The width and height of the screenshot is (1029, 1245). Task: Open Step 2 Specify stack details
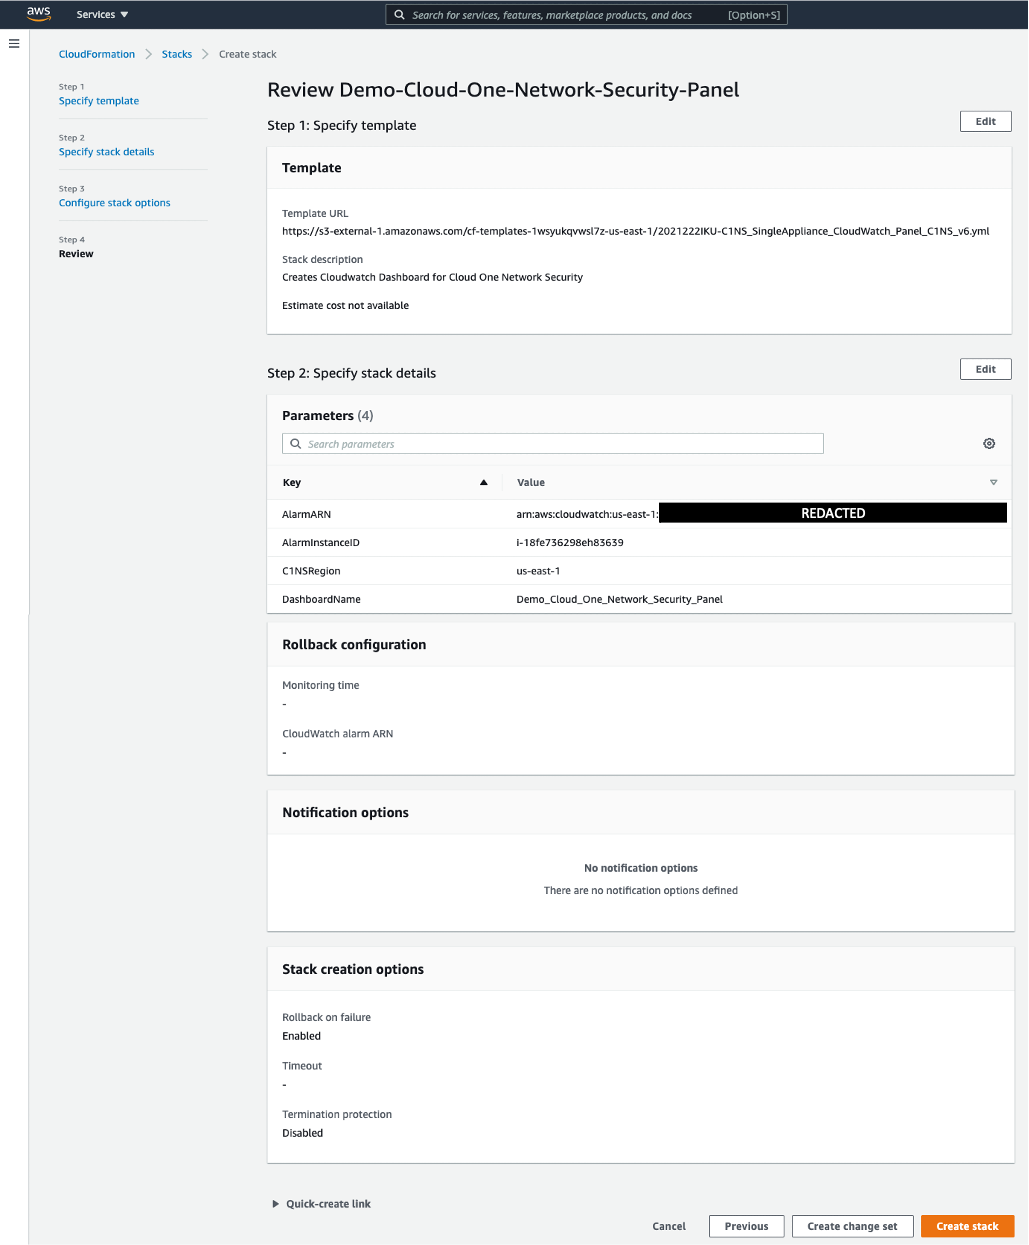click(107, 152)
